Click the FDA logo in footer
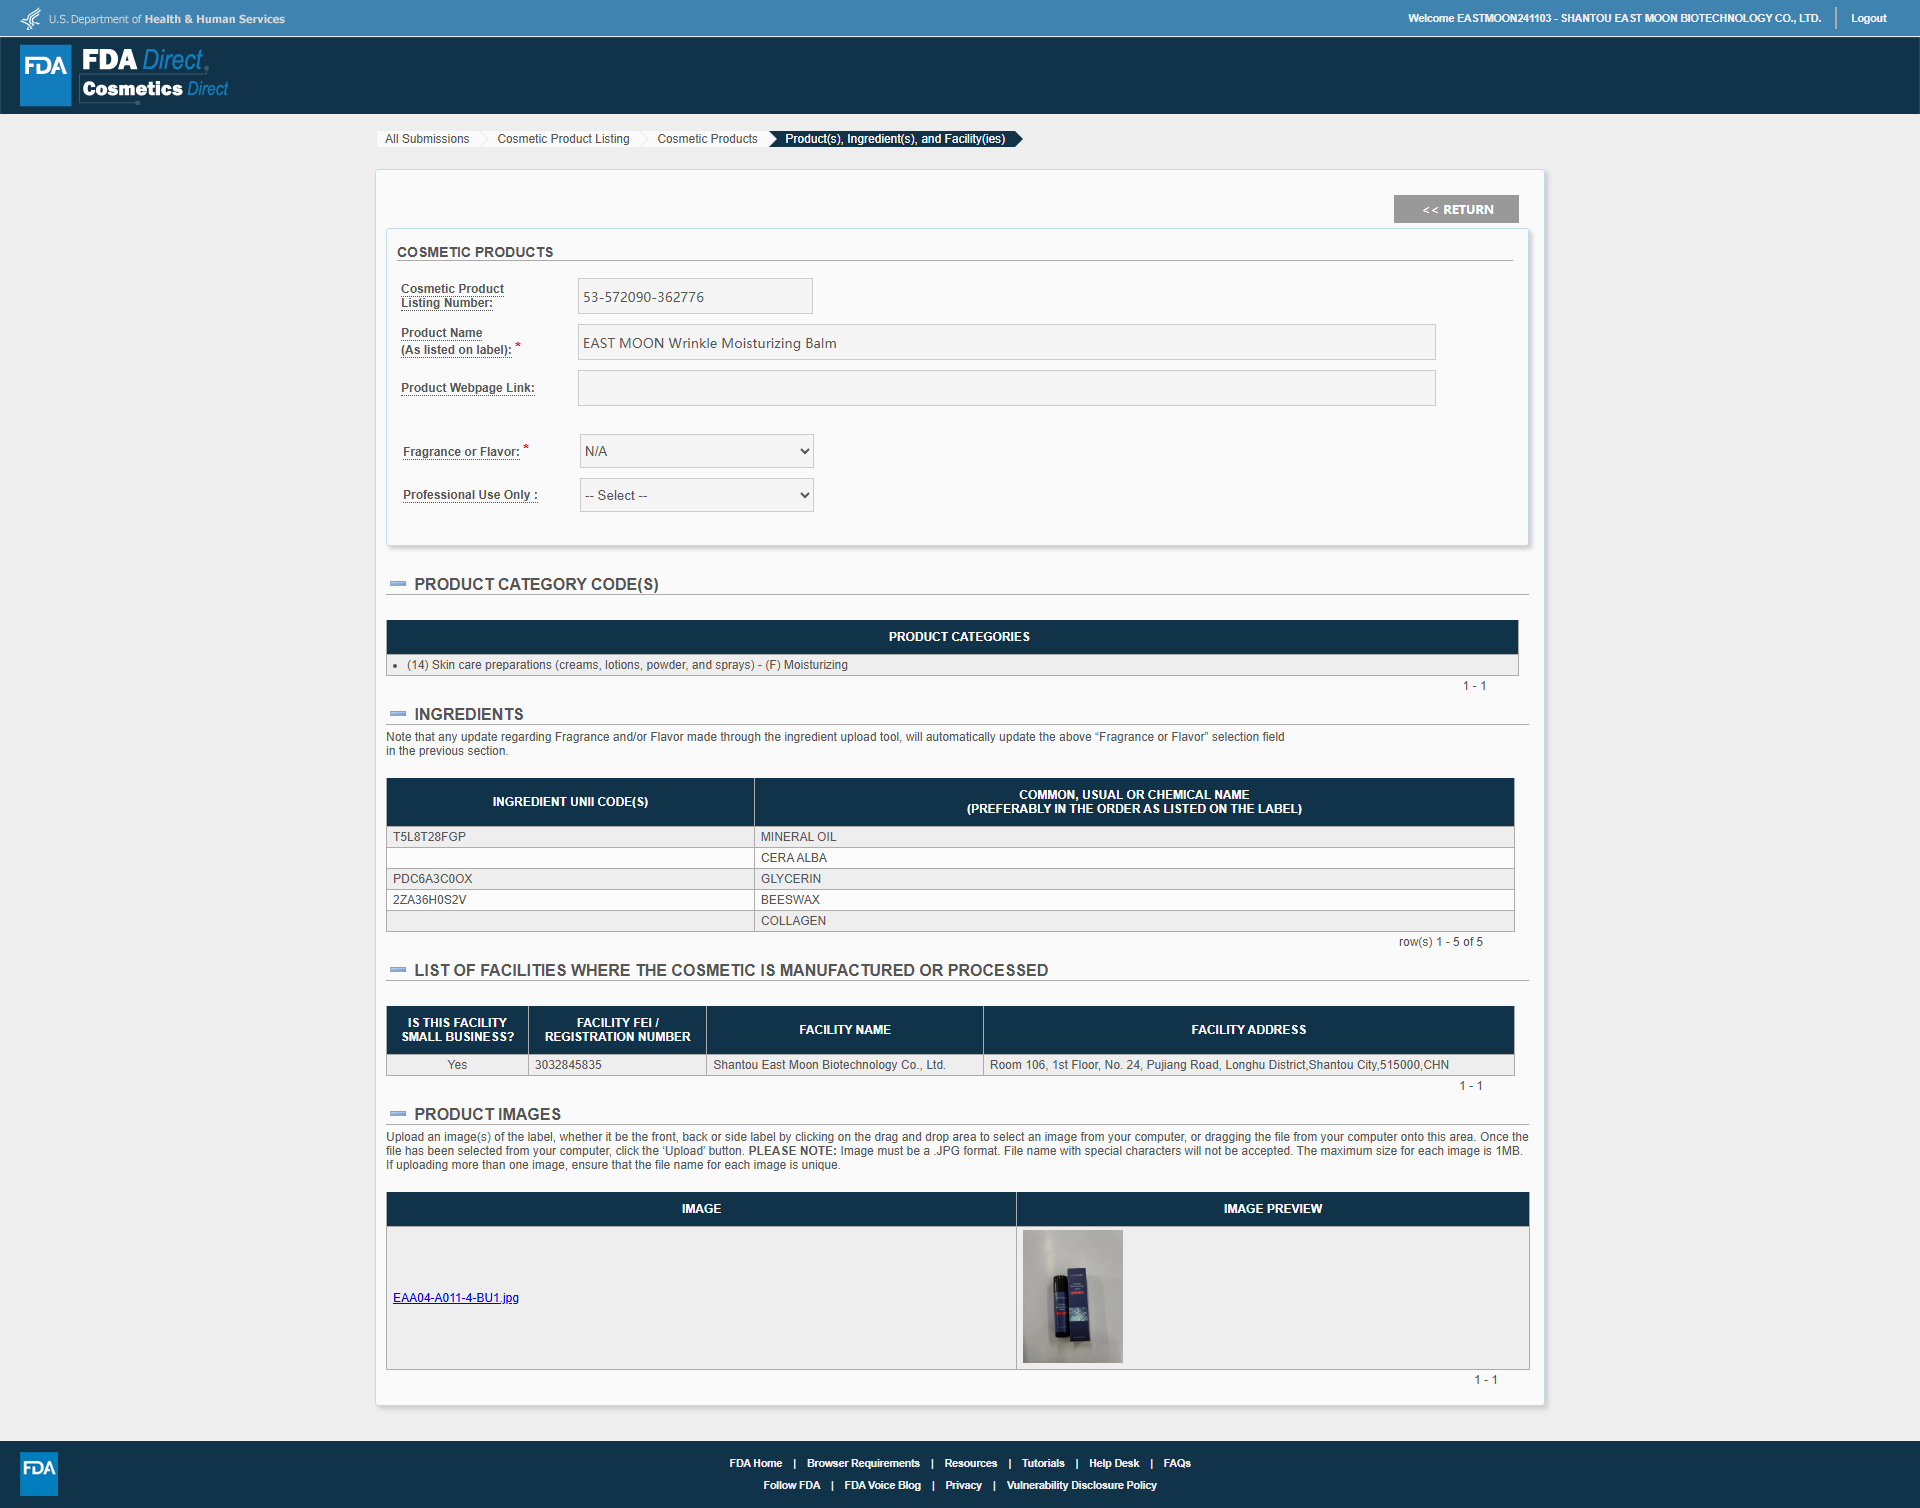1920x1508 pixels. pyautogui.click(x=39, y=1473)
